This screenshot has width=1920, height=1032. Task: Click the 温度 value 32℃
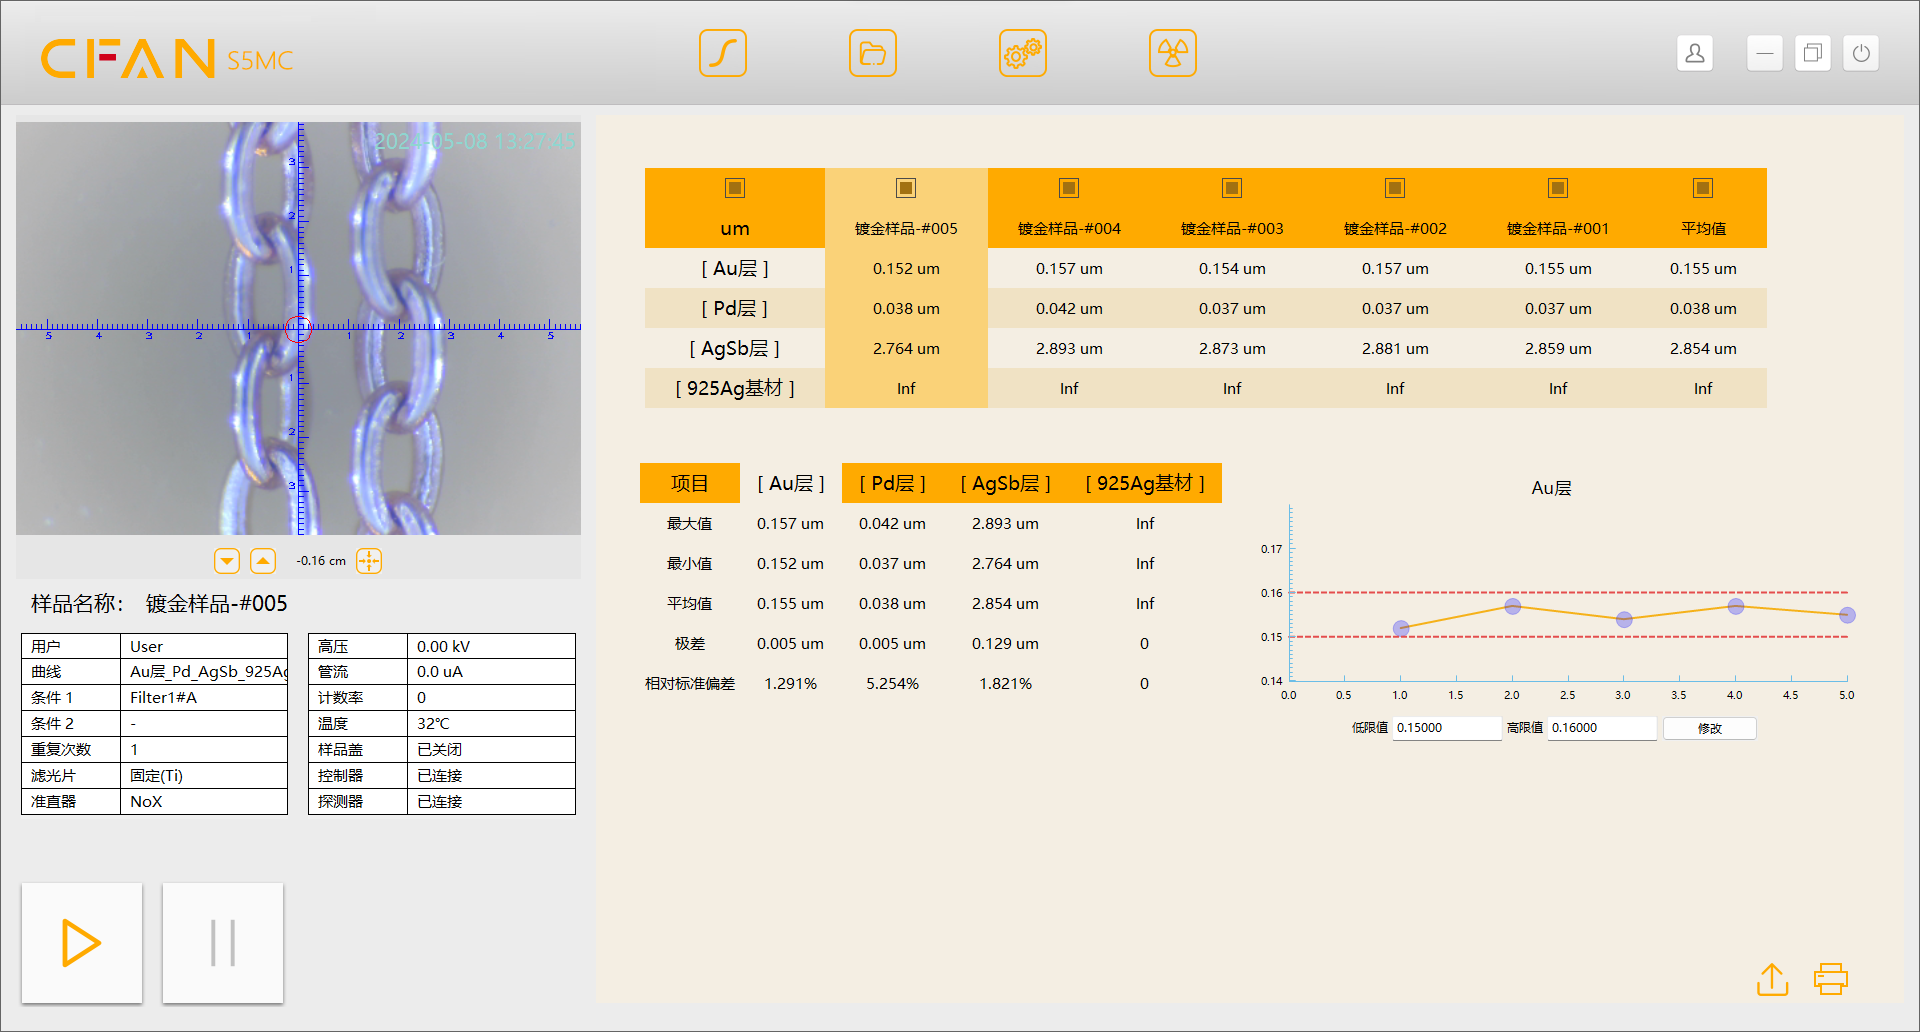[491, 724]
